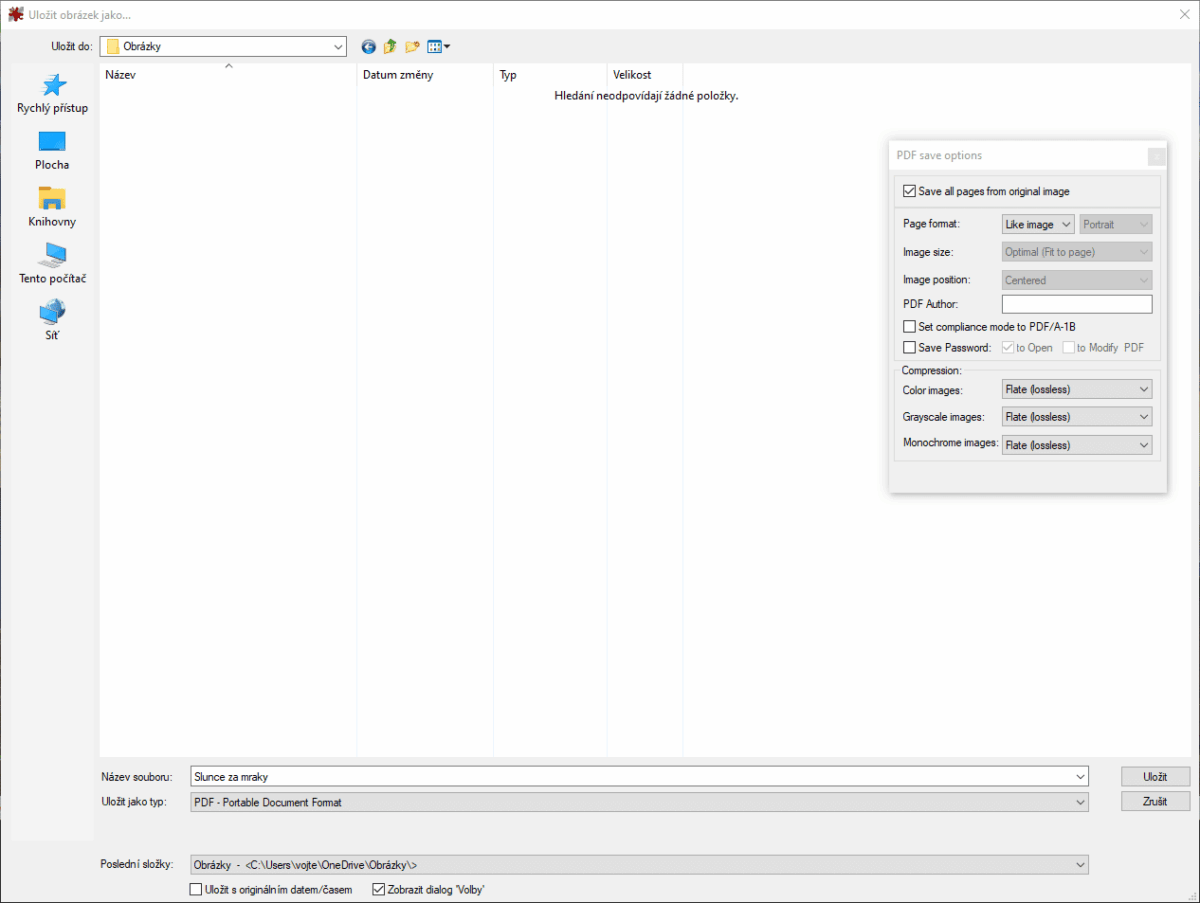Image resolution: width=1200 pixels, height=903 pixels.
Task: Navigate back using the blue back arrow icon
Action: 368,46
